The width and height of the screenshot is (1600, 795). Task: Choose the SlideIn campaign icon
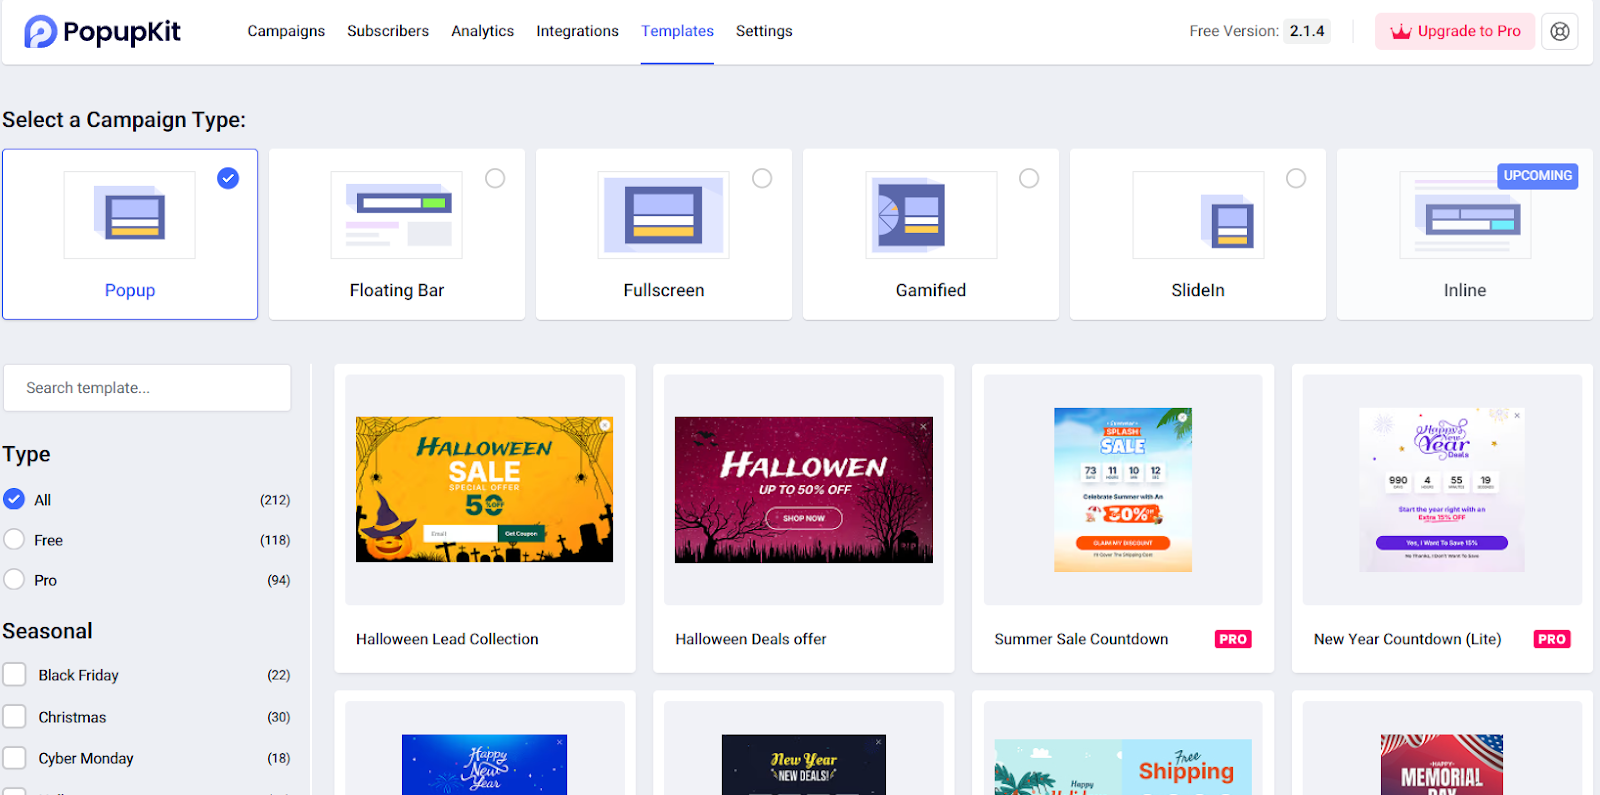tap(1197, 215)
